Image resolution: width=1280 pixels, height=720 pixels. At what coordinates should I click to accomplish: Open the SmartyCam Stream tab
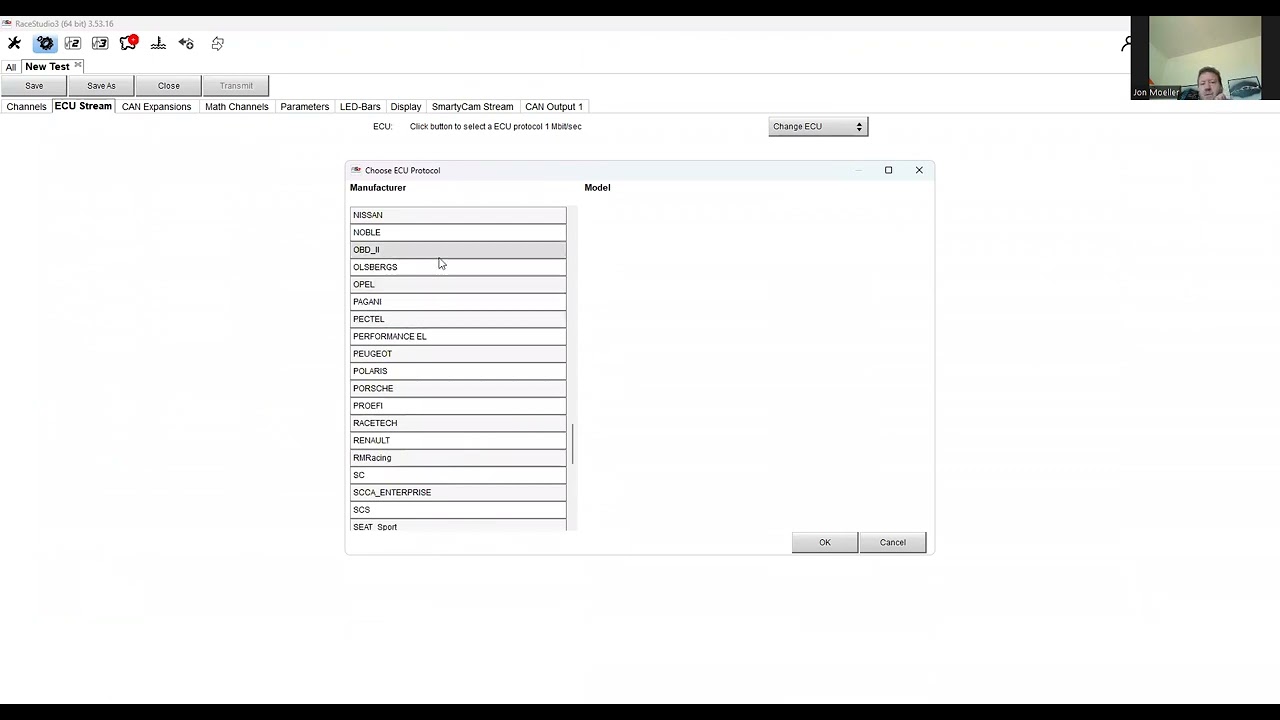[472, 106]
